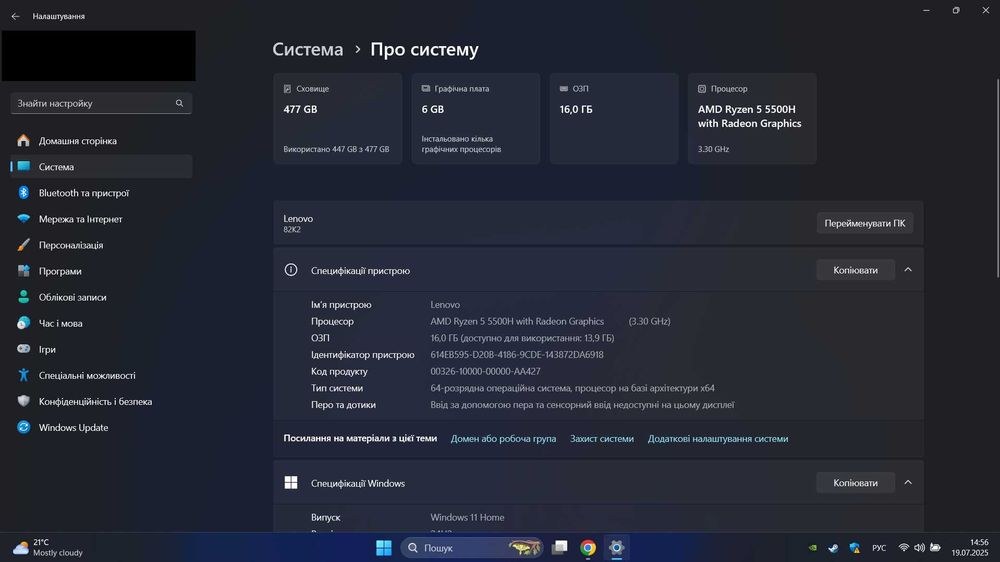Click the Windows logo beside Специфікації Windows
This screenshot has width=1000, height=562.
(291, 483)
